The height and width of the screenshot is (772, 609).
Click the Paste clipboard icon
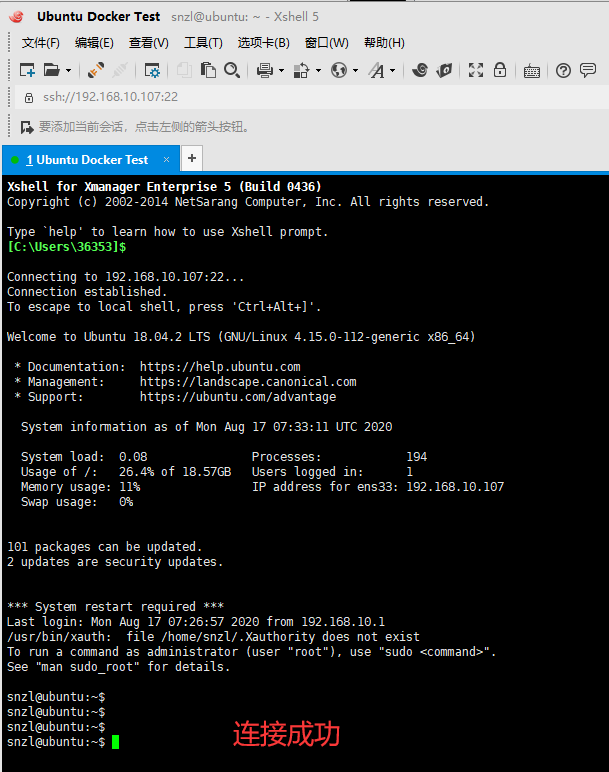tap(208, 70)
